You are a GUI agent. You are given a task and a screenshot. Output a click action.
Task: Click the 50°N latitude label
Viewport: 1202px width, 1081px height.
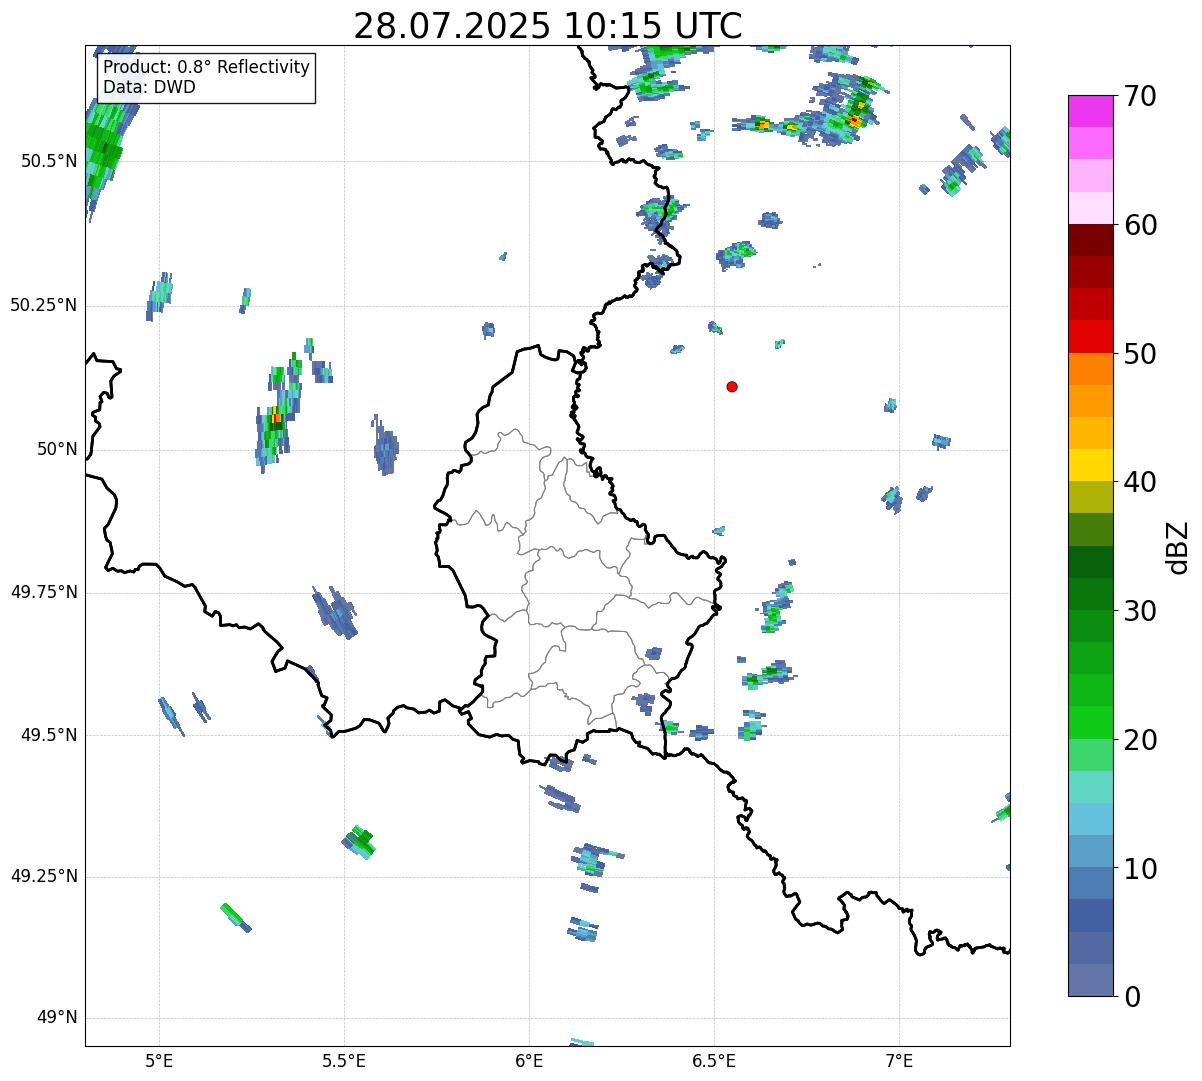point(57,450)
